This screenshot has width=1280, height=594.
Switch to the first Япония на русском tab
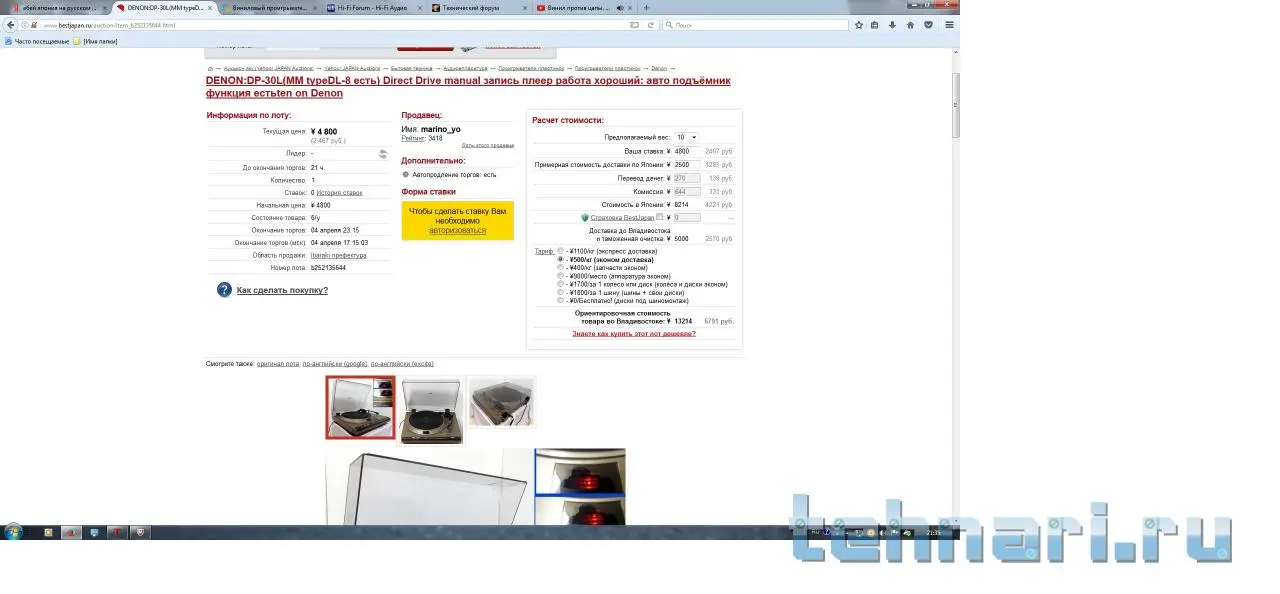[x=56, y=7]
